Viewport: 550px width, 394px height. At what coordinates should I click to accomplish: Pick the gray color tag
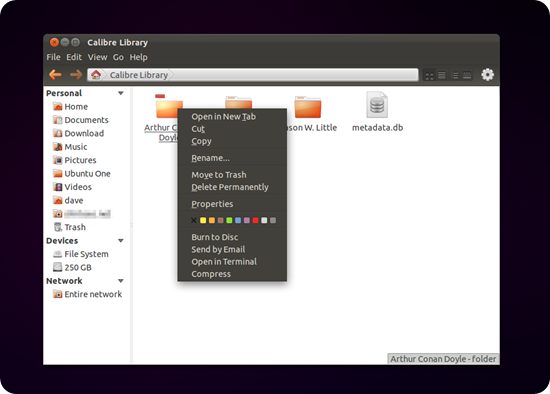(273, 220)
